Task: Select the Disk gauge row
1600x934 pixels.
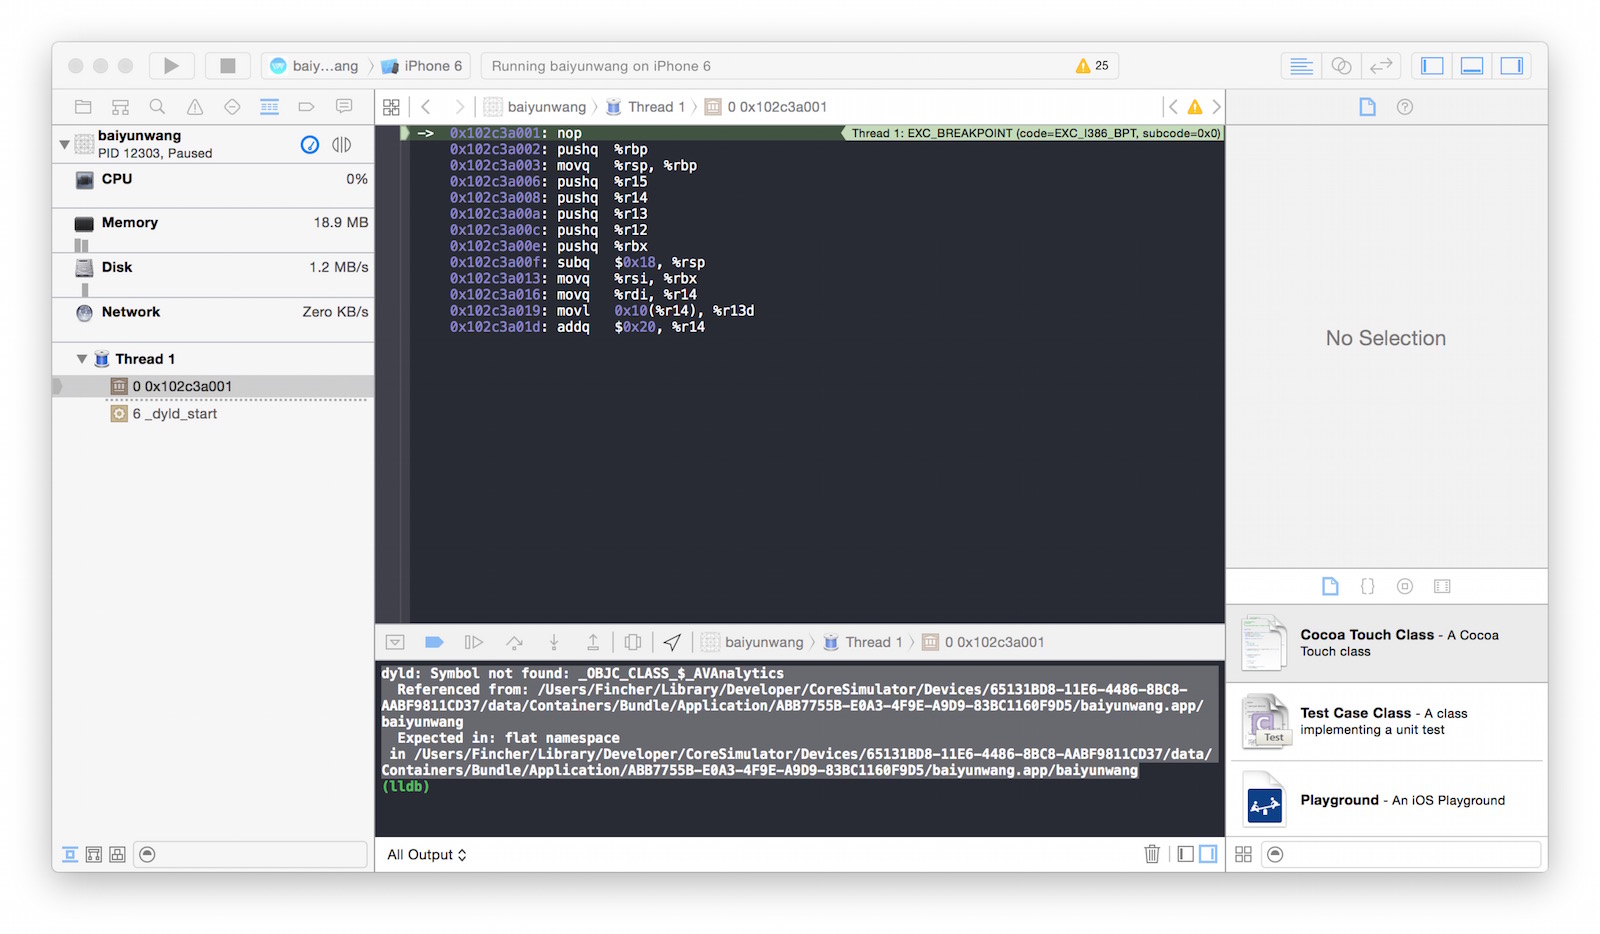Action: 213,275
